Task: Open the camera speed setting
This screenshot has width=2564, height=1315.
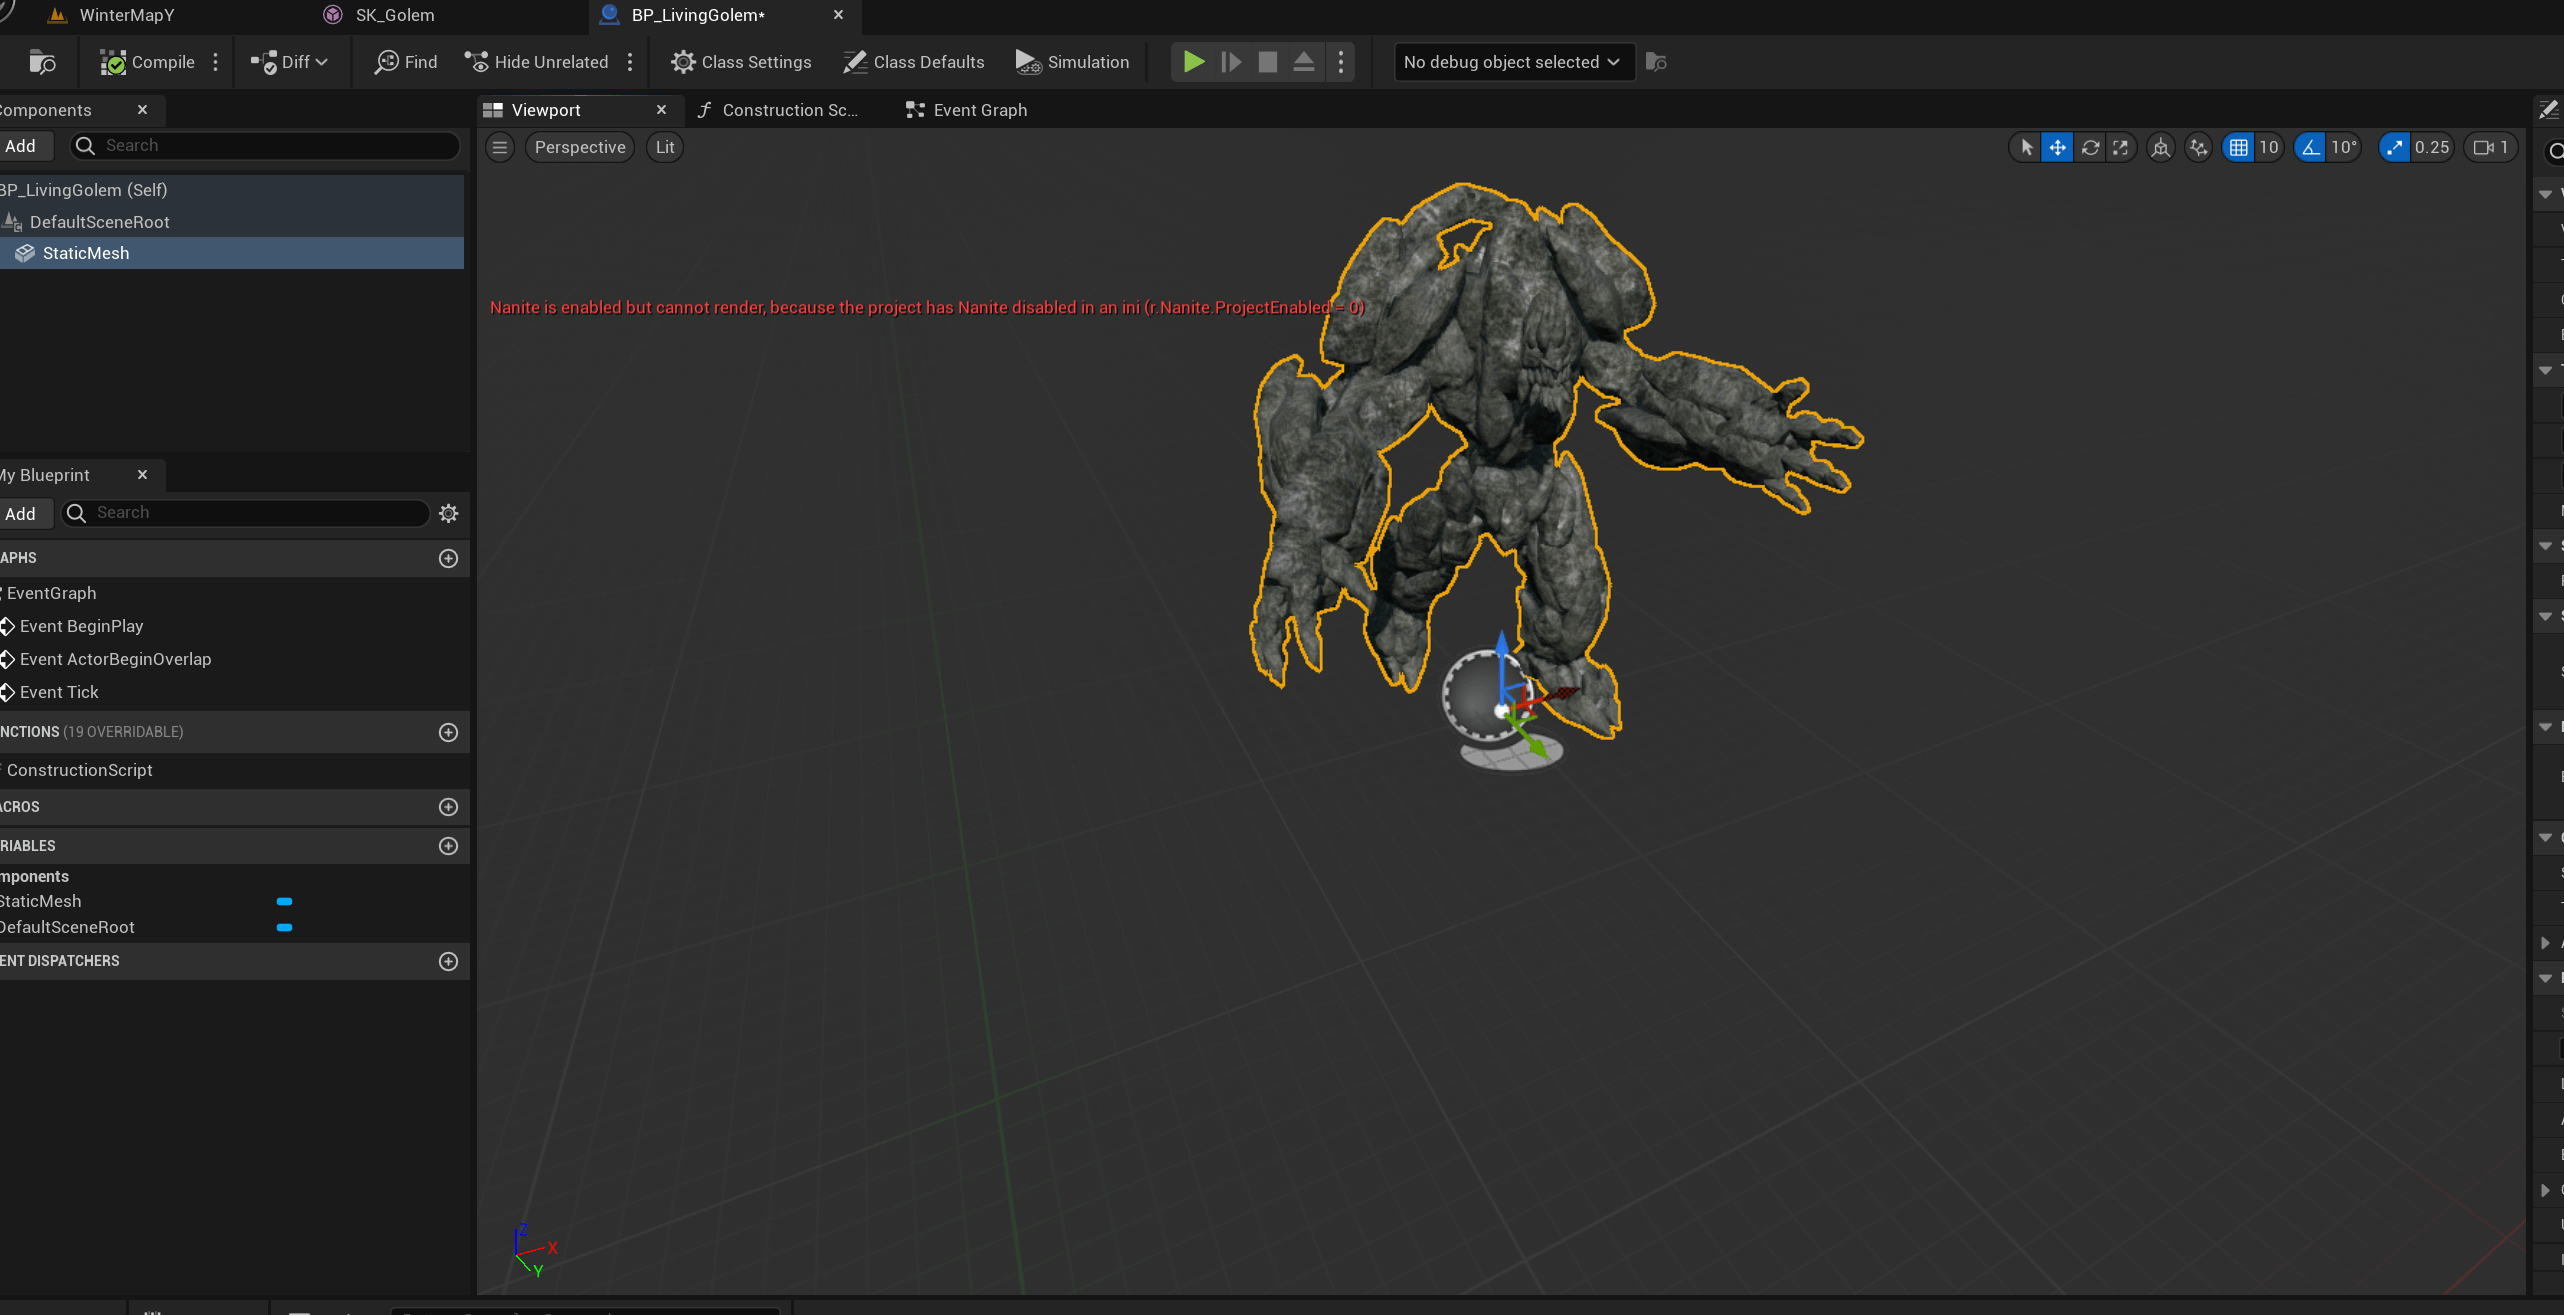Action: tap(2491, 148)
